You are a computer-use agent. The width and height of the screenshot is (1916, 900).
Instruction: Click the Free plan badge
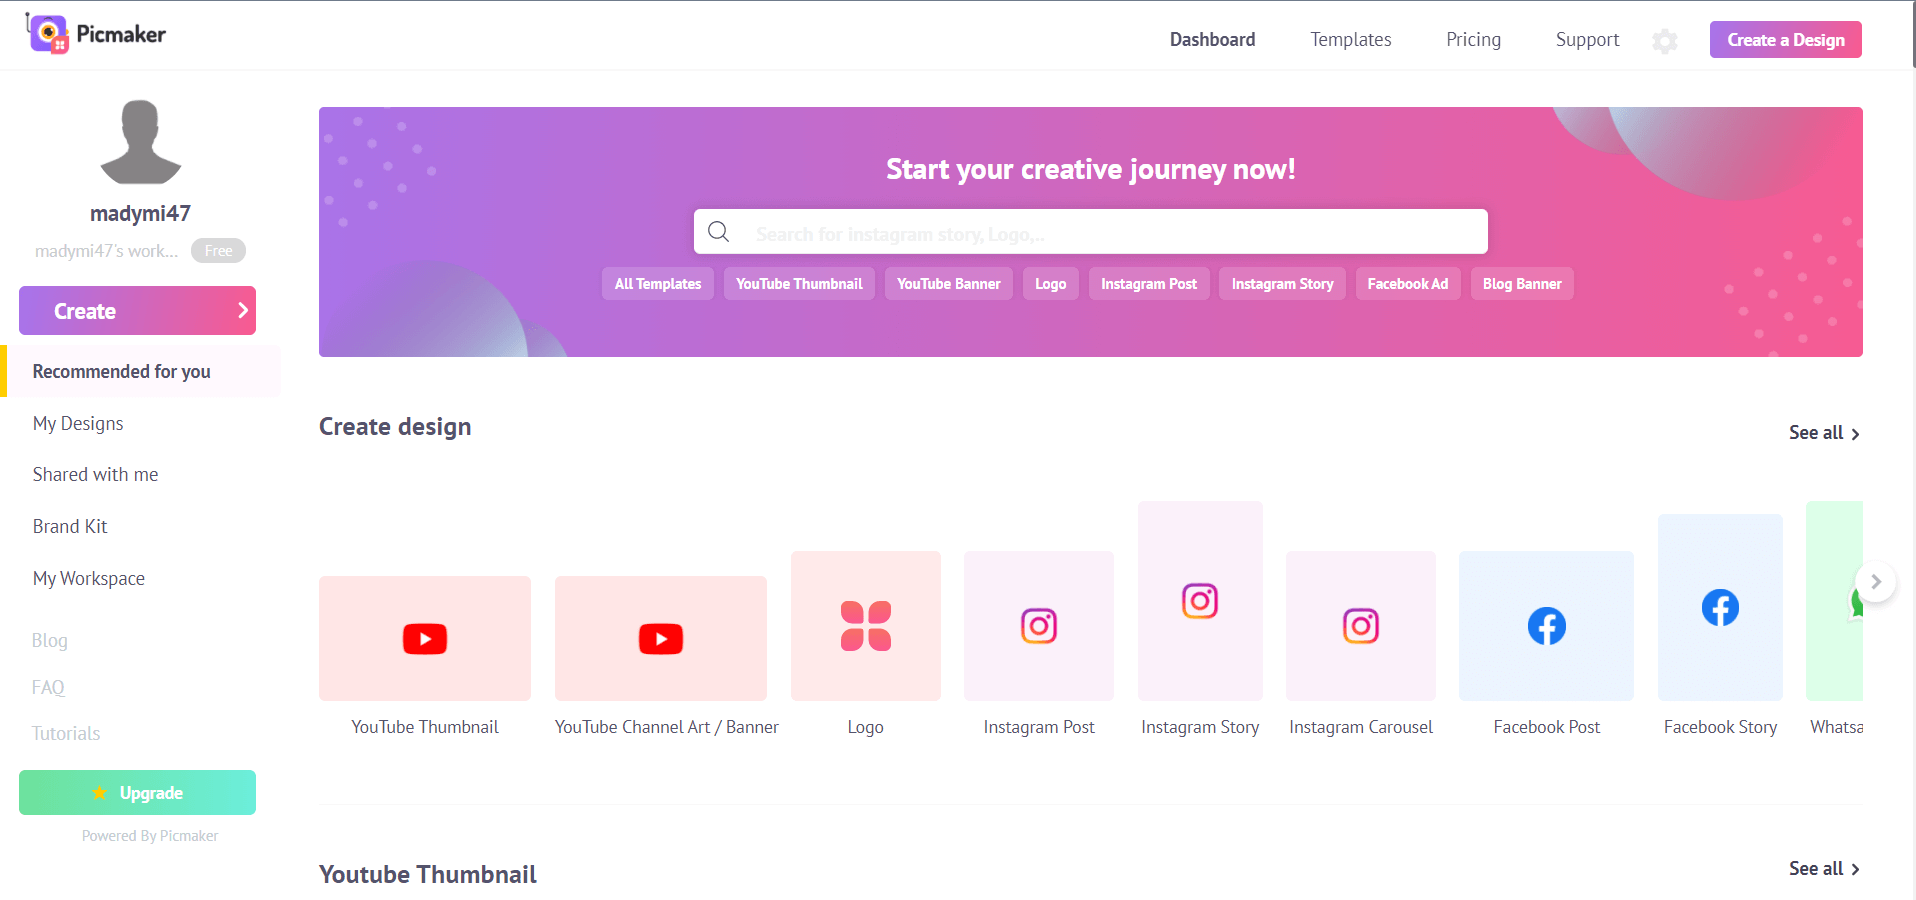pos(218,251)
